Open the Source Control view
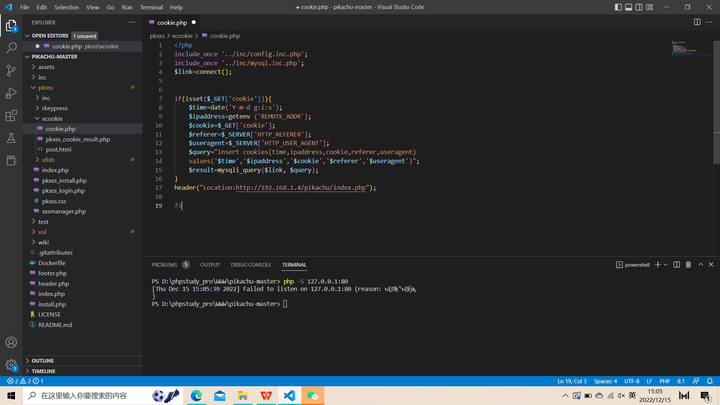720x405 pixels. pos(11,70)
